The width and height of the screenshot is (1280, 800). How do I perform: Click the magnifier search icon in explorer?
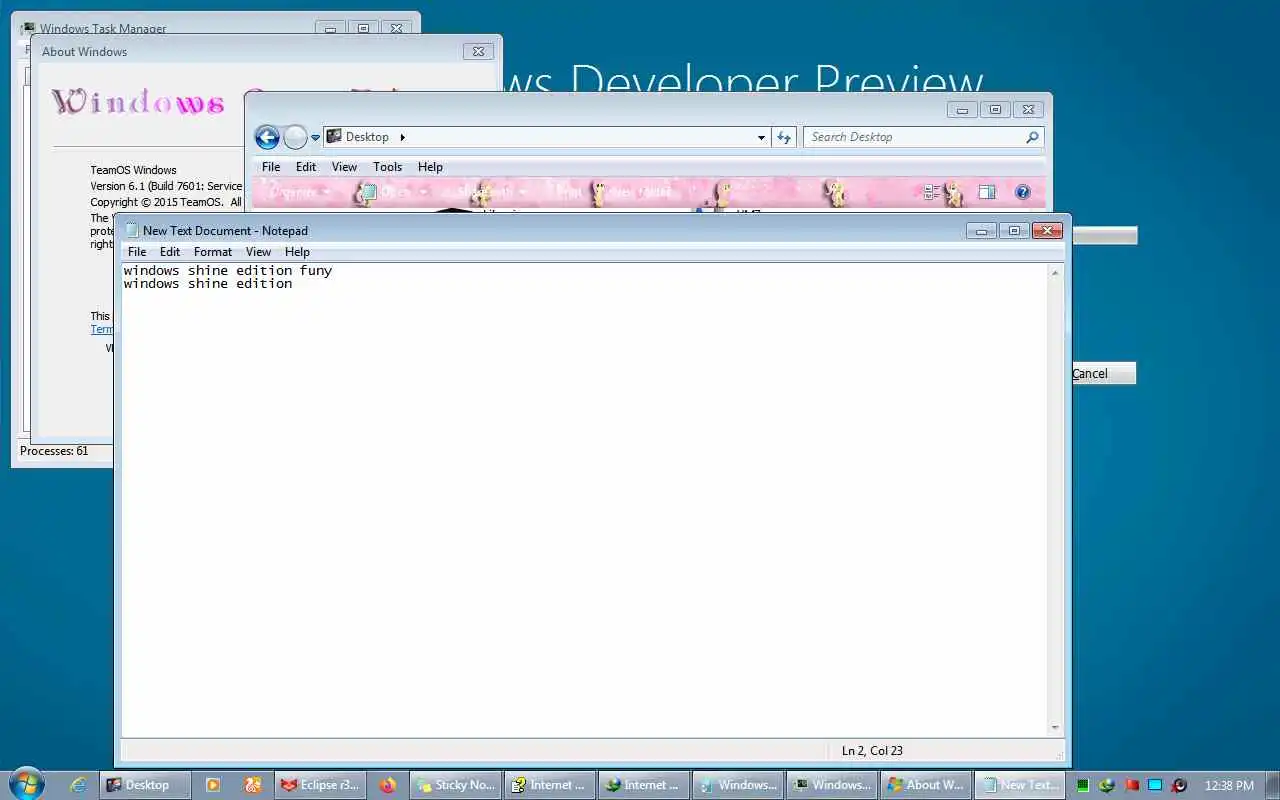1032,137
